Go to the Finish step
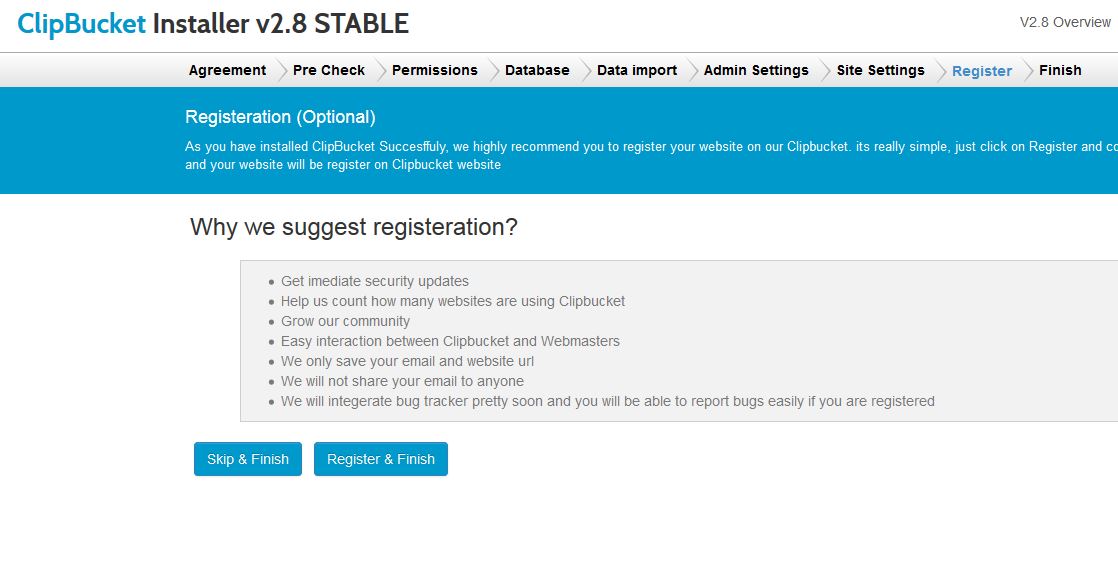The image size is (1118, 580). 1060,70
